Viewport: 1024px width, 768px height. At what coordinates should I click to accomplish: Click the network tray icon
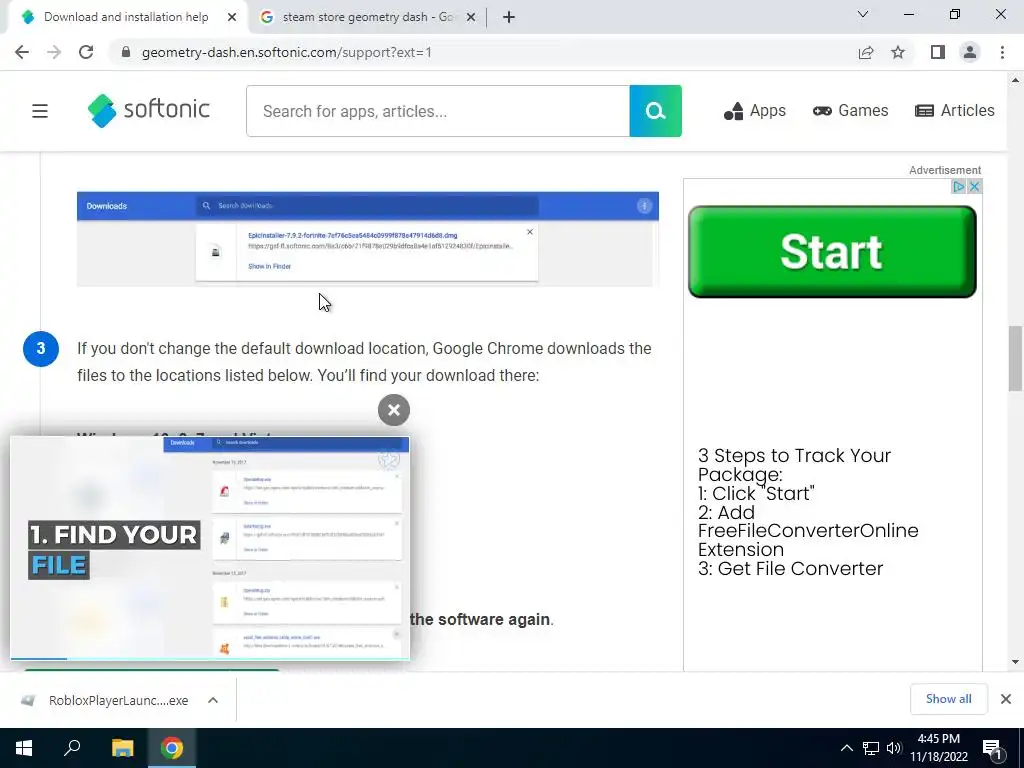[x=871, y=748]
